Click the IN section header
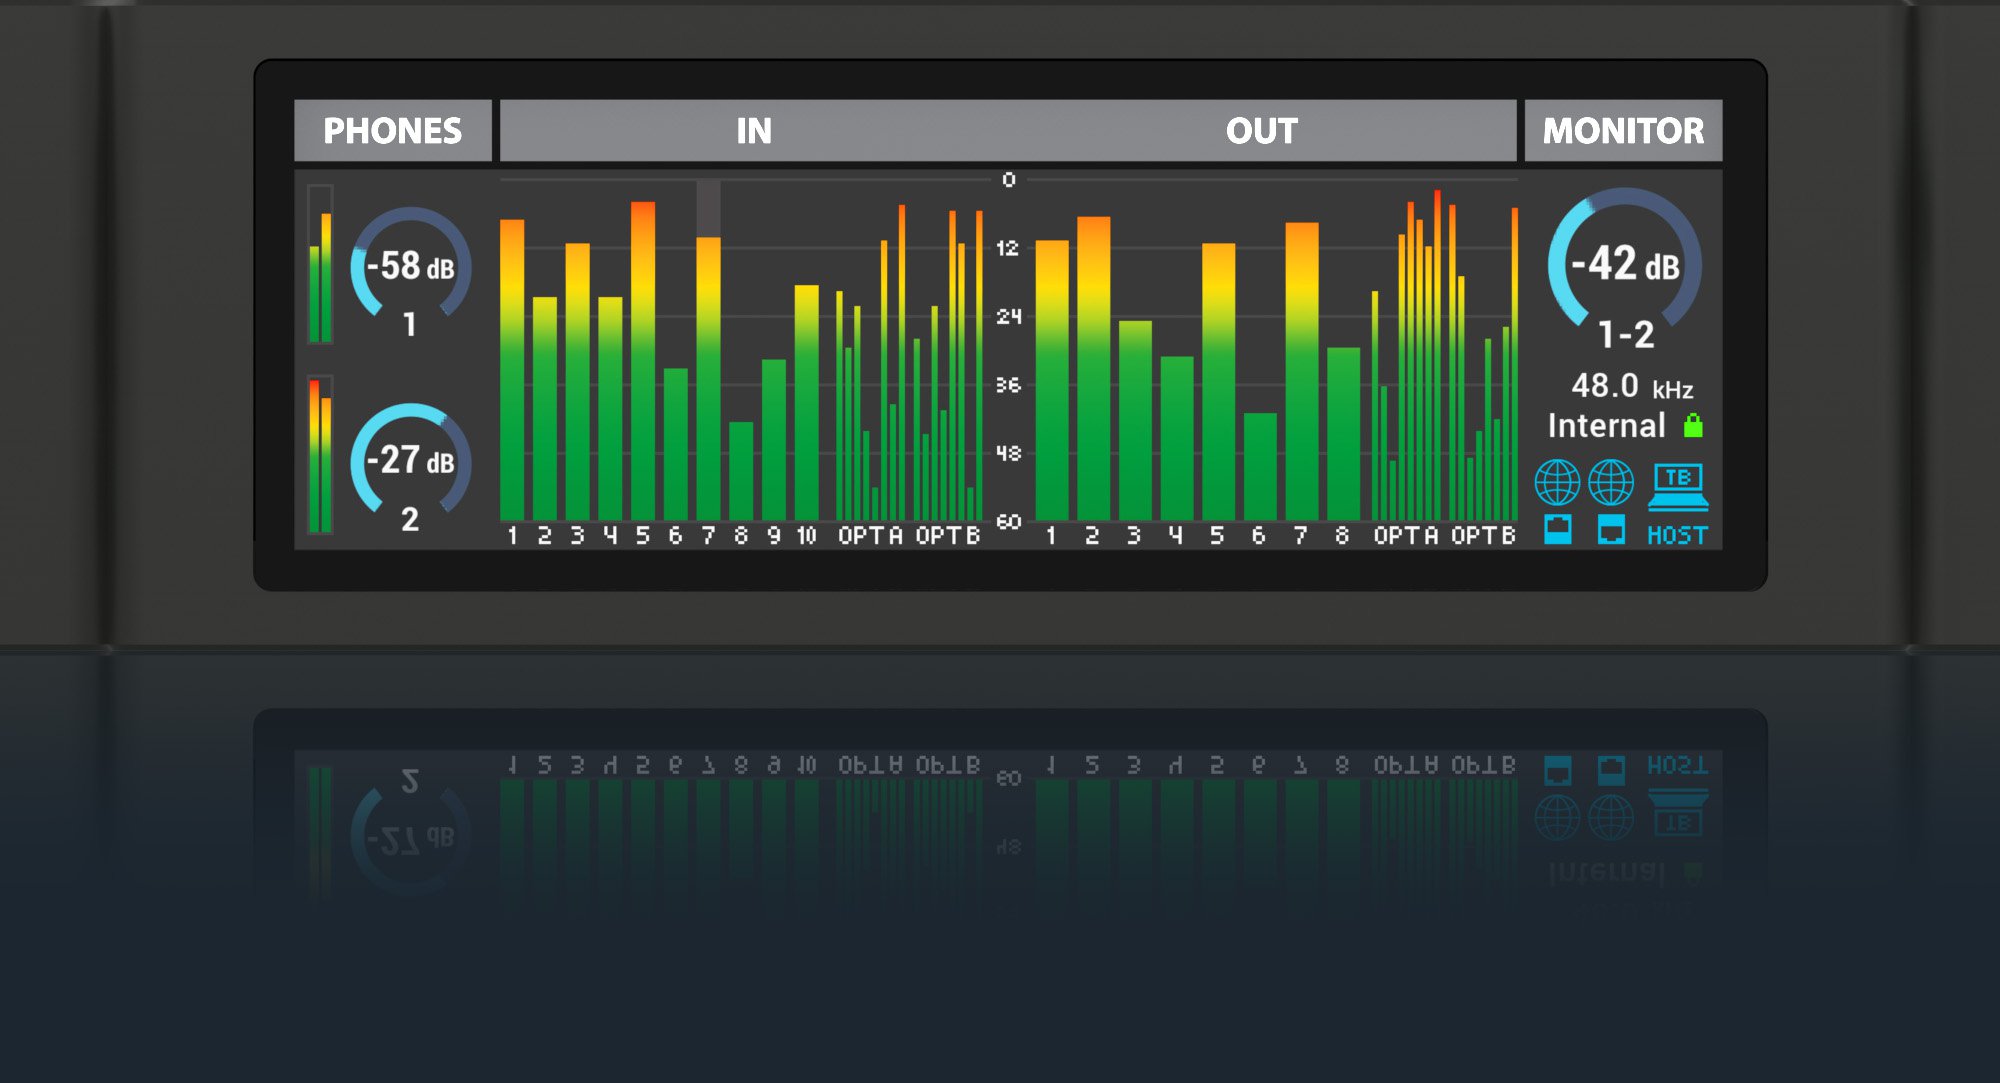This screenshot has height=1083, width=2000. 754,131
